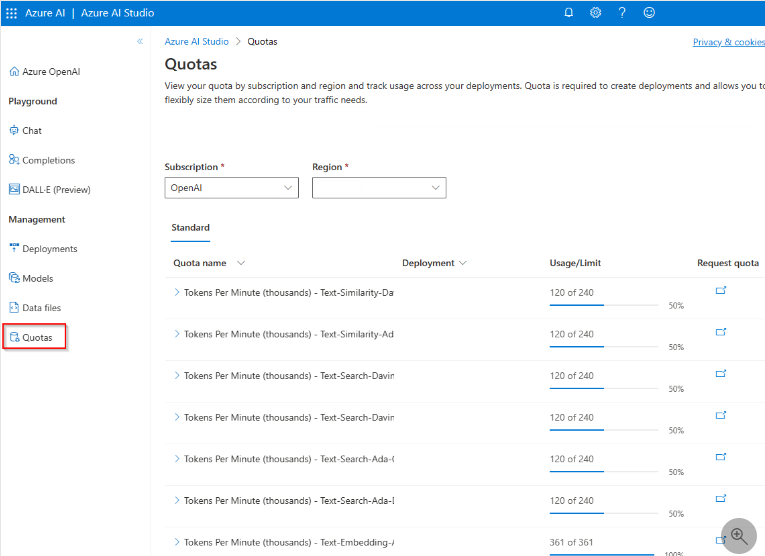
Task: Click the Usage/Limit column header
Action: (x=575, y=263)
